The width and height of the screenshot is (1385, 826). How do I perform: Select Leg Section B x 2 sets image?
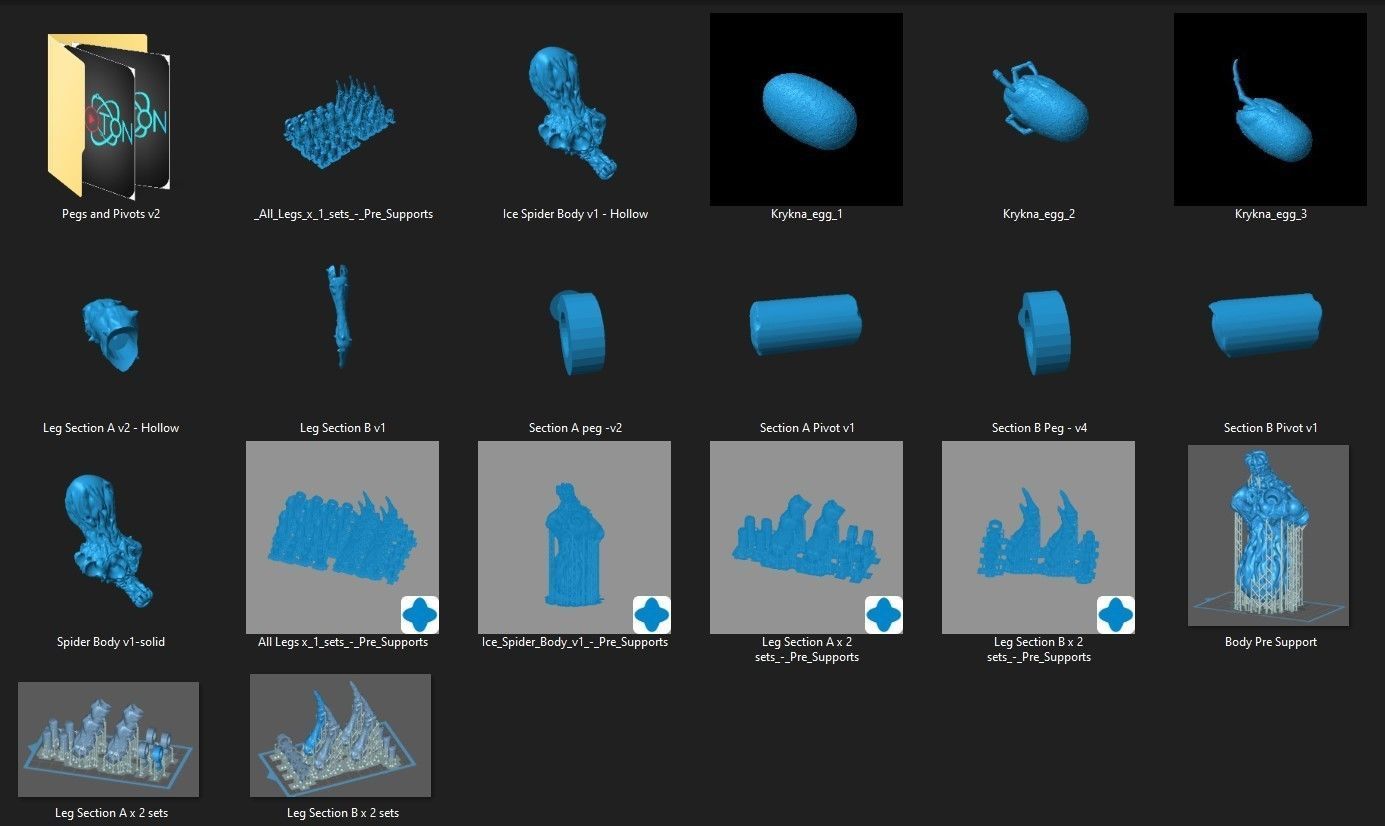pos(340,735)
